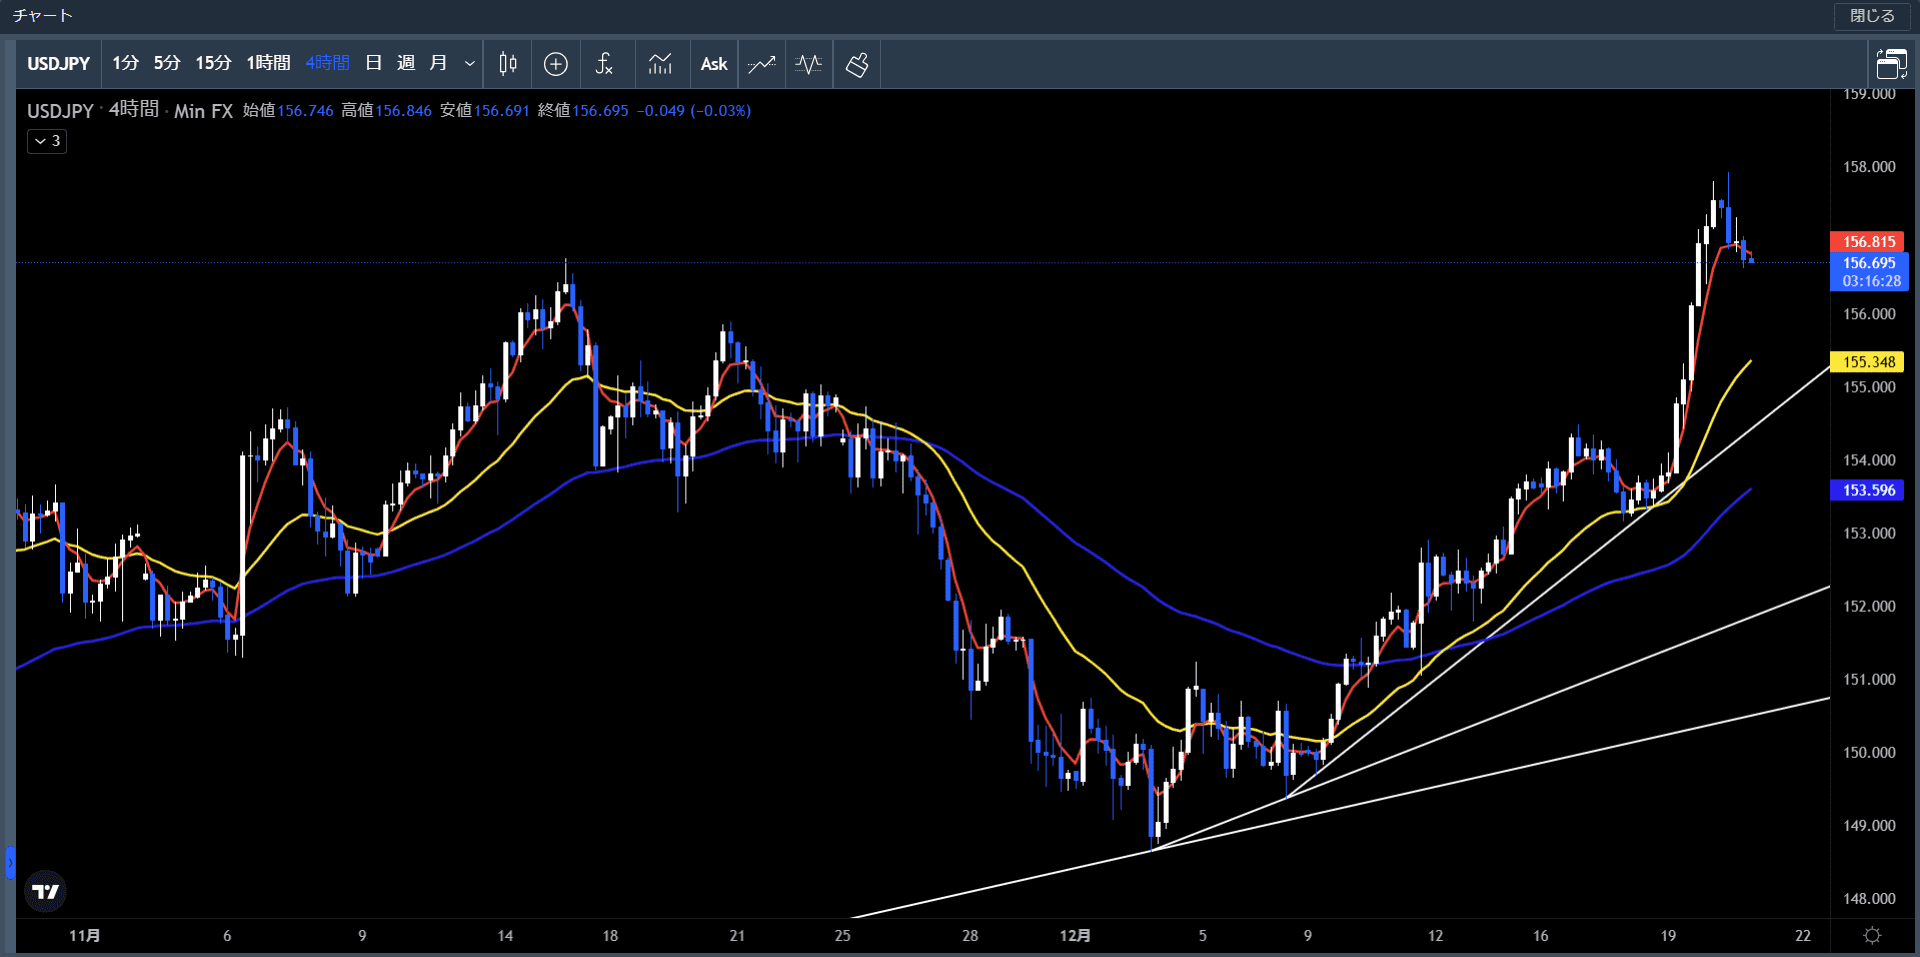Select the 1時間 timeframe
This screenshot has height=957, width=1920.
tap(268, 63)
